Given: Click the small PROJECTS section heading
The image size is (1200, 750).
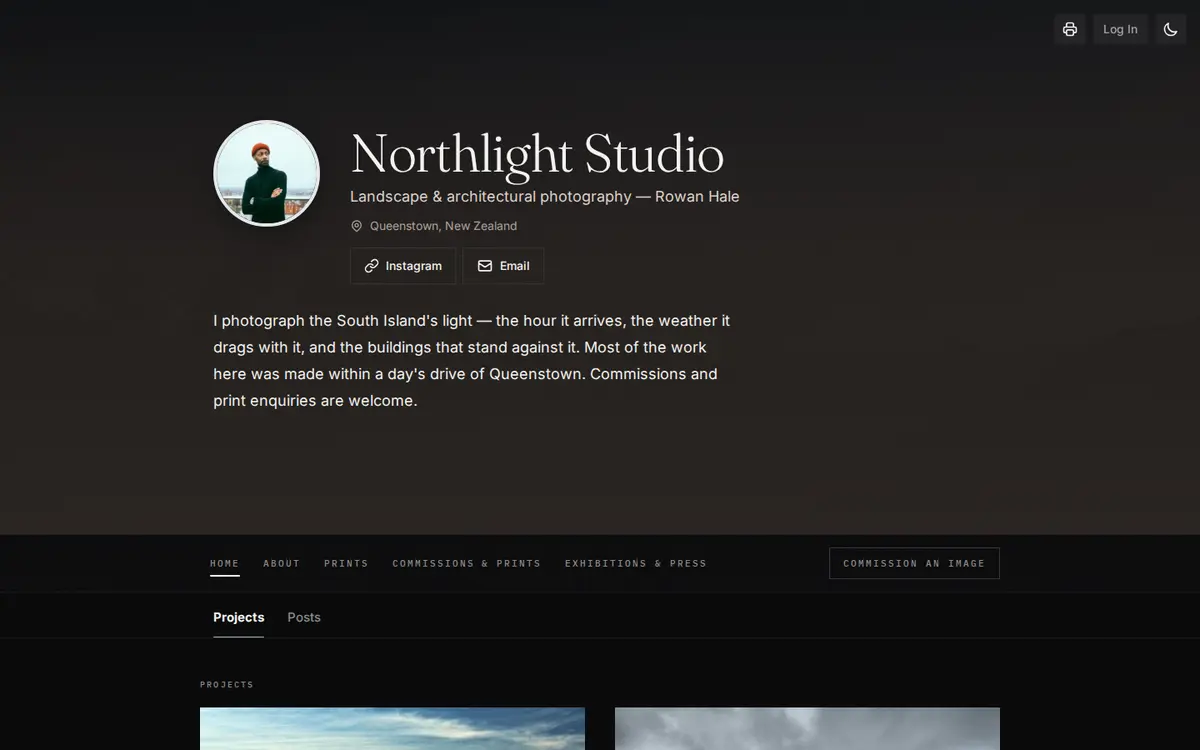Looking at the screenshot, I should coord(227,685).
